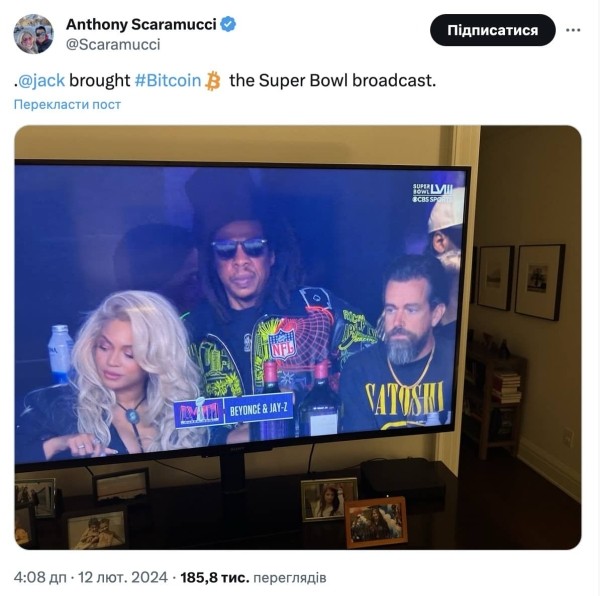Click the @Scaramucci handle
The width and height of the screenshot is (600, 596).
pos(113,45)
